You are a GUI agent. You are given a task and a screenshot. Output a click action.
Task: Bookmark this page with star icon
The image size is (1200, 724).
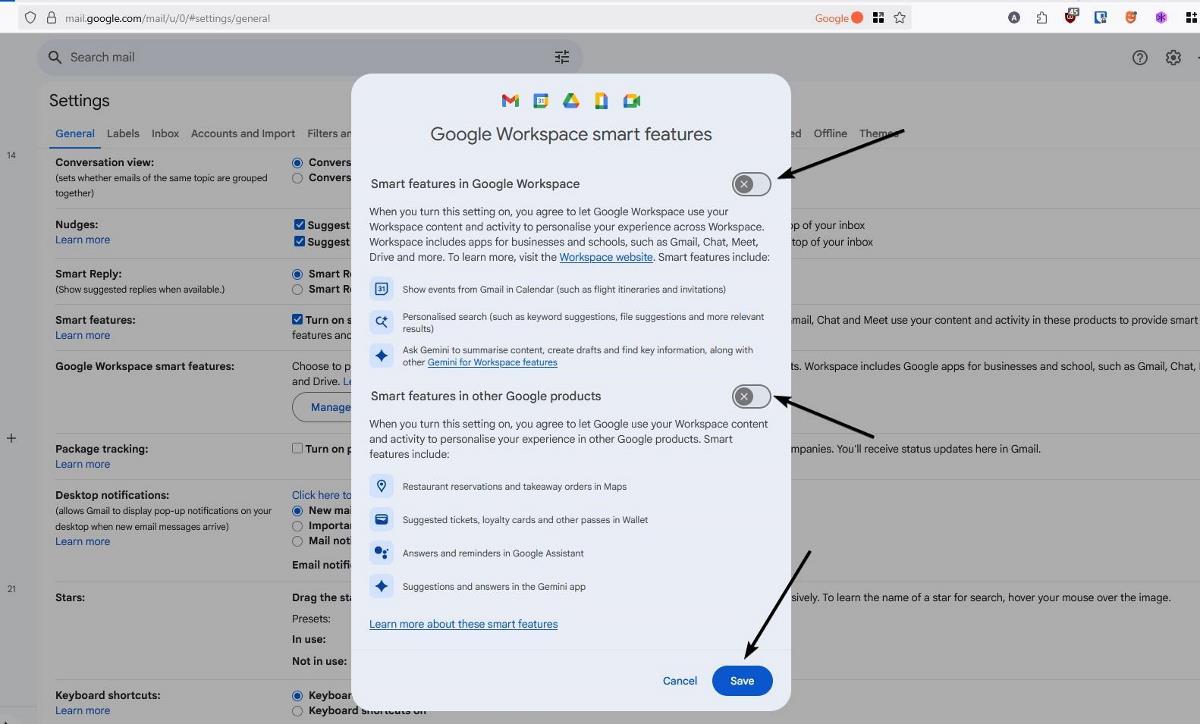900,18
